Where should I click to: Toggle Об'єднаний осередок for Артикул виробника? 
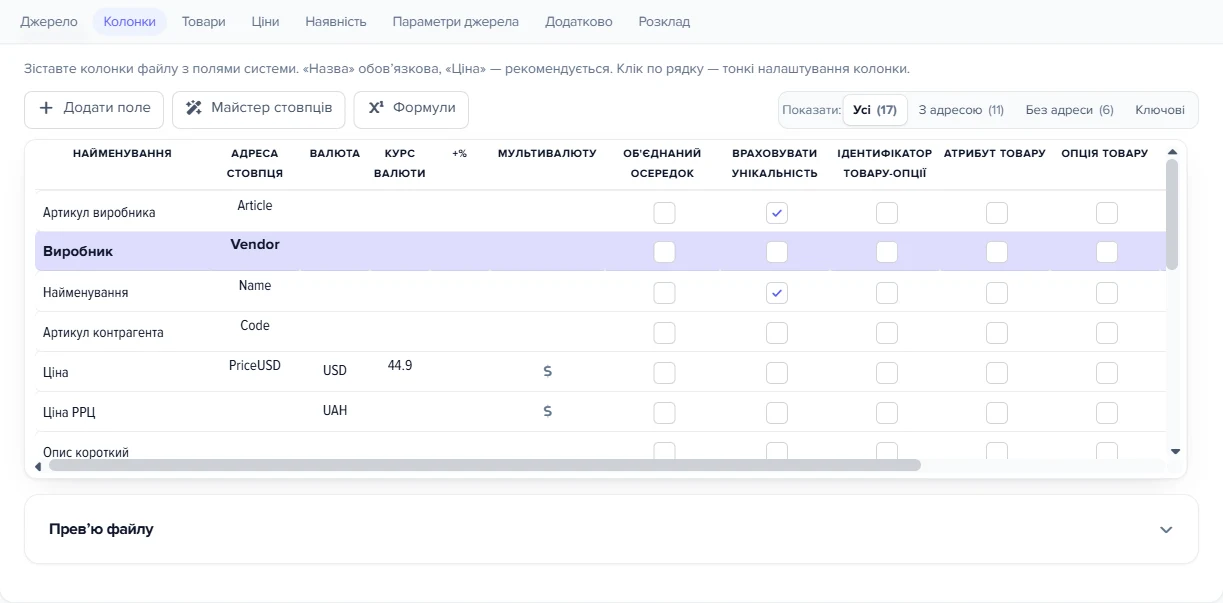point(664,213)
